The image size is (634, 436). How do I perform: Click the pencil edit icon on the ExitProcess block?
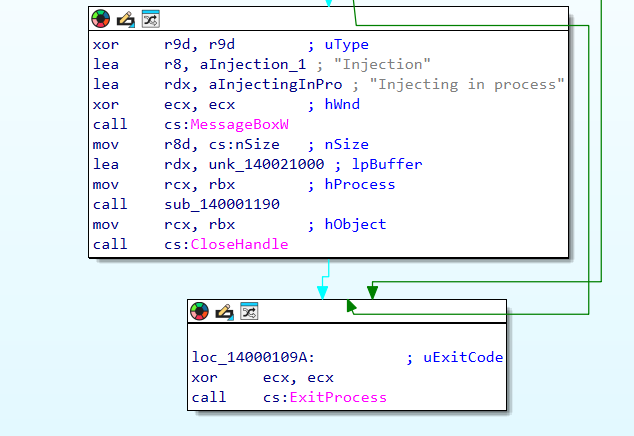click(x=225, y=311)
